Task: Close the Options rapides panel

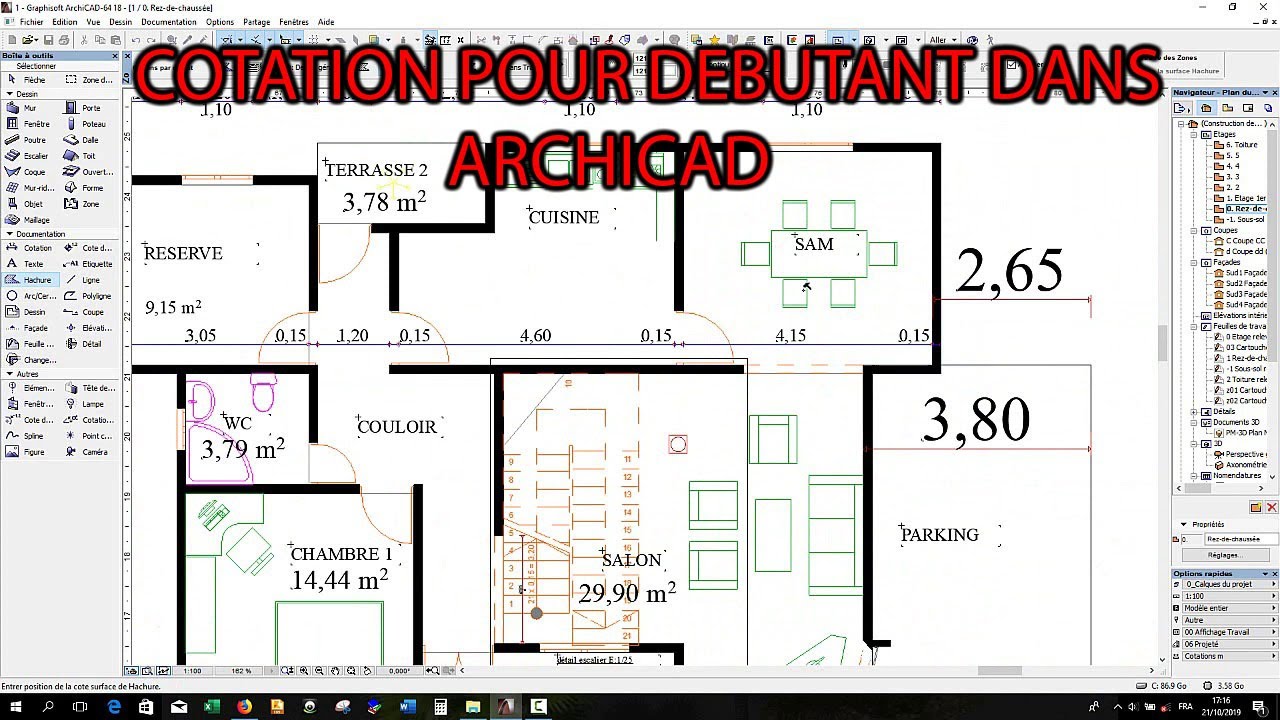Action: 1274,574
